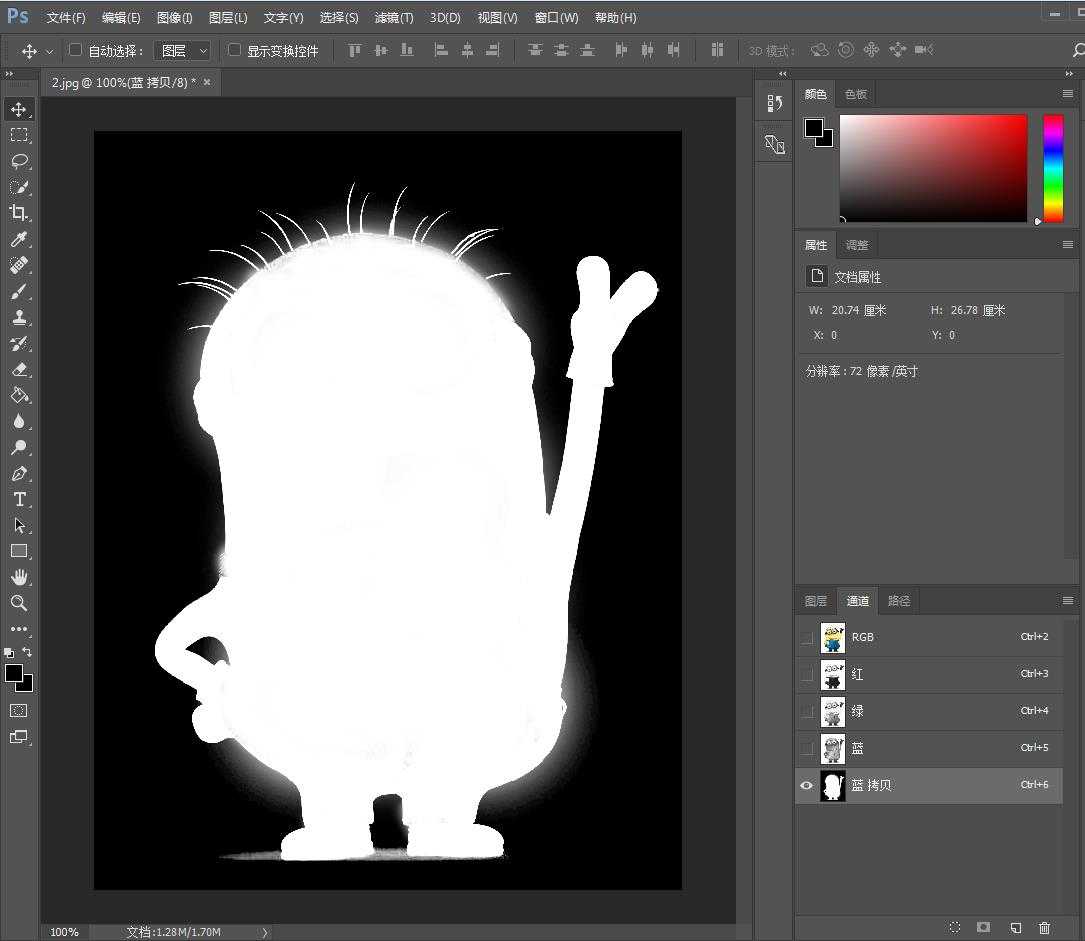Show the 蓝 channel visibility
The image size is (1085, 941).
coord(806,748)
